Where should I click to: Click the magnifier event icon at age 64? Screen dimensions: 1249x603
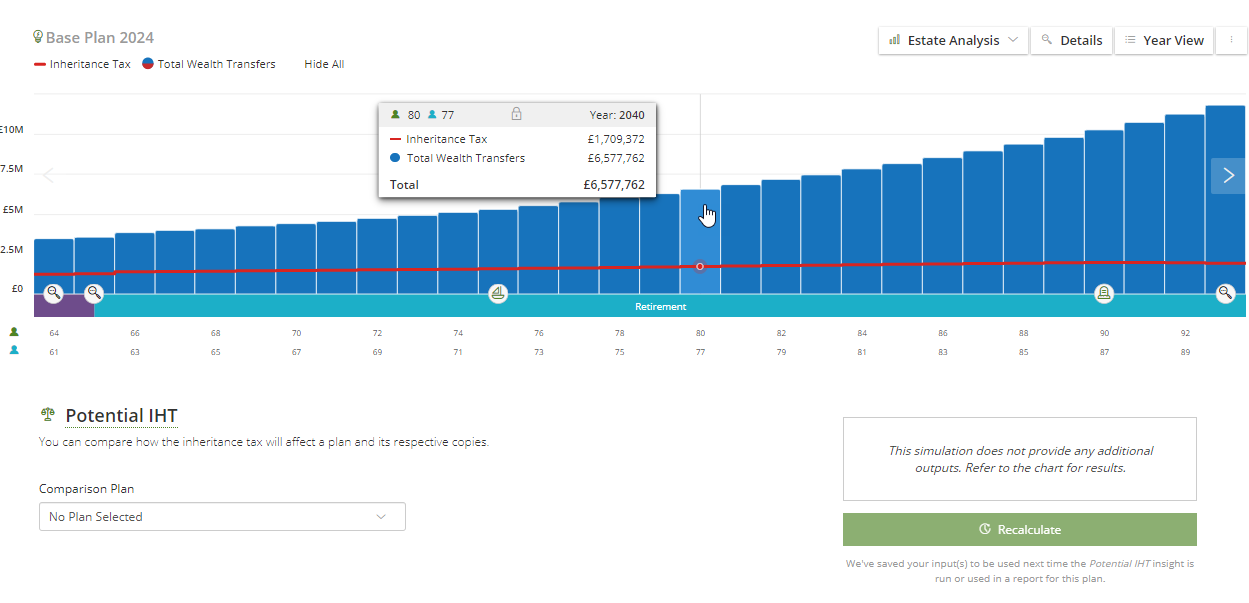pyautogui.click(x=54, y=293)
